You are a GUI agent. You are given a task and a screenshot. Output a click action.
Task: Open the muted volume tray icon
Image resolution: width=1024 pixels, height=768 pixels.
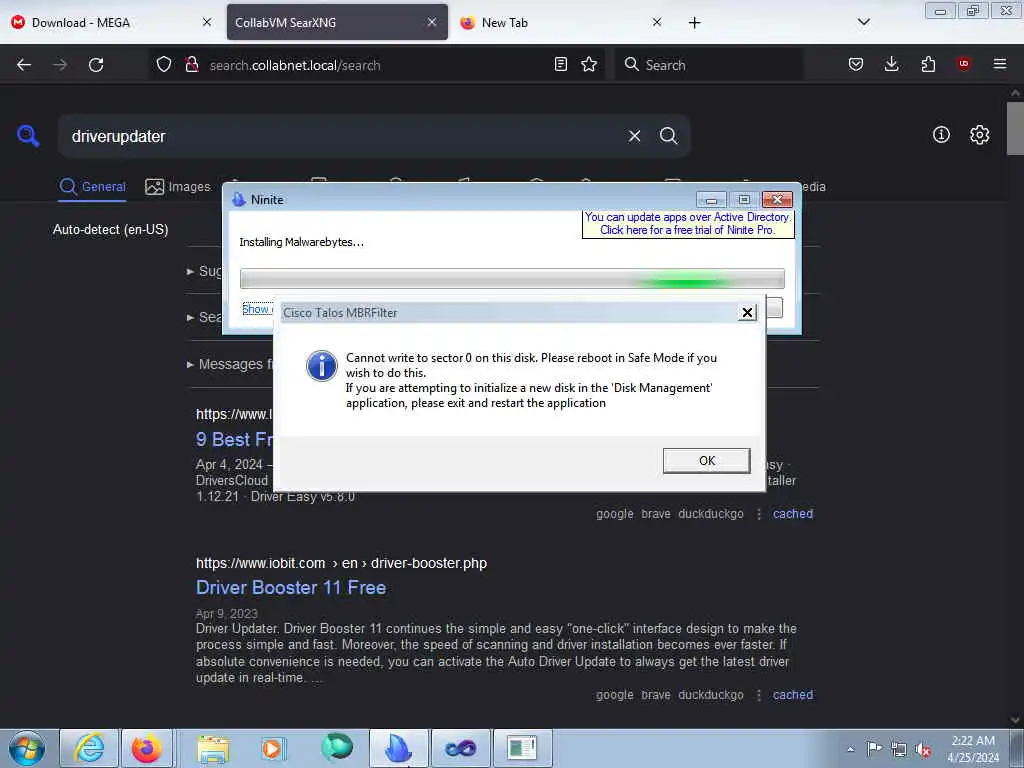[x=923, y=749]
